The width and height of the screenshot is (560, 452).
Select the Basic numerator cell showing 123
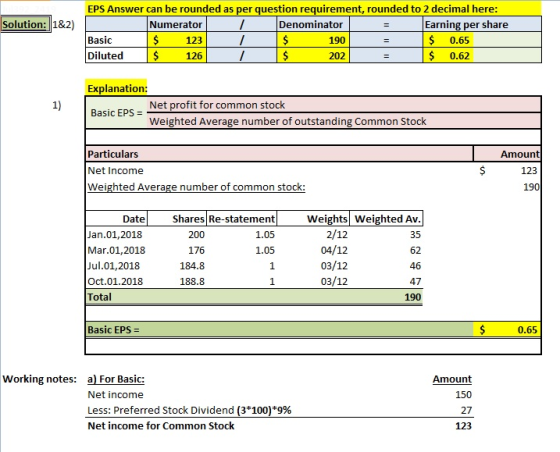177,40
